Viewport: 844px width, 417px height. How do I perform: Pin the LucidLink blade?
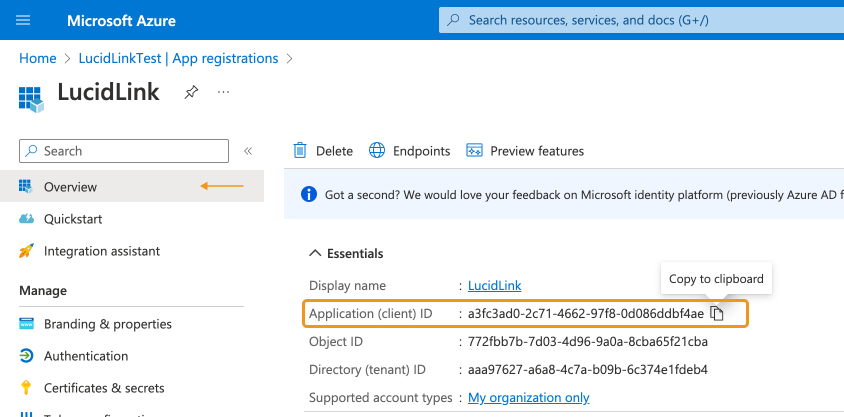tap(191, 93)
